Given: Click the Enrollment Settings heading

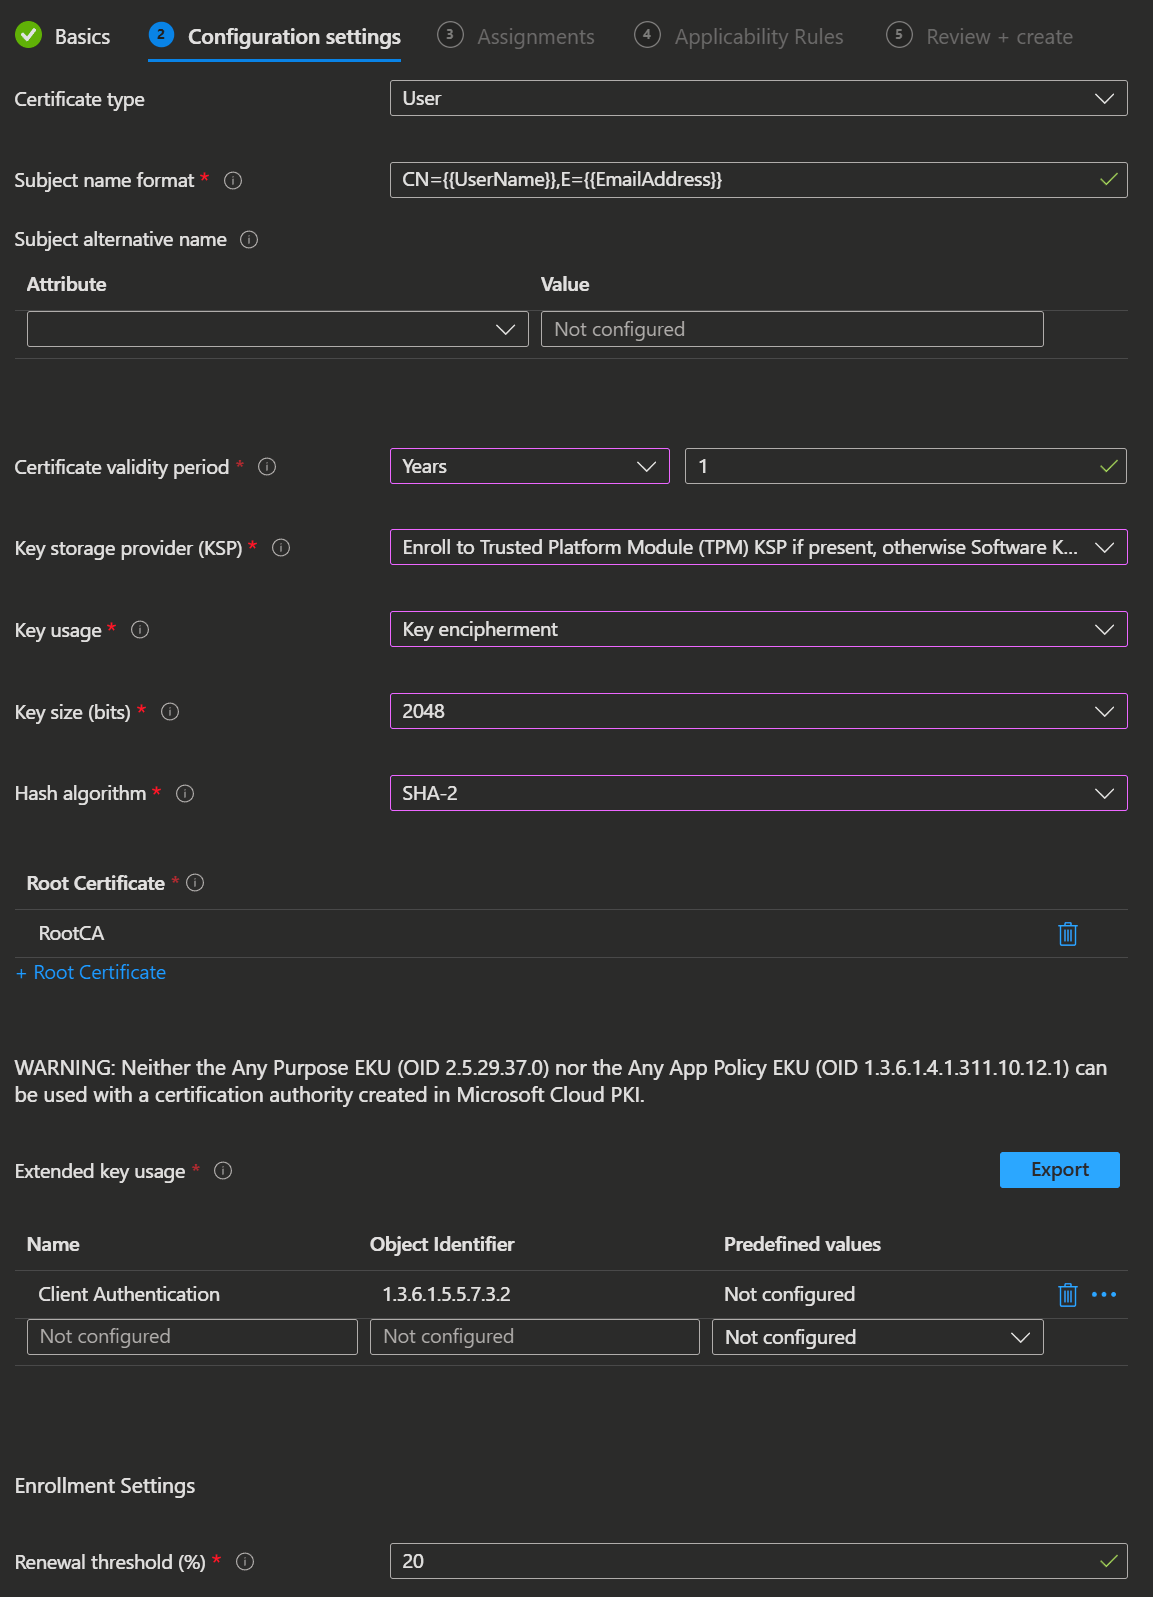Looking at the screenshot, I should tap(105, 1487).
